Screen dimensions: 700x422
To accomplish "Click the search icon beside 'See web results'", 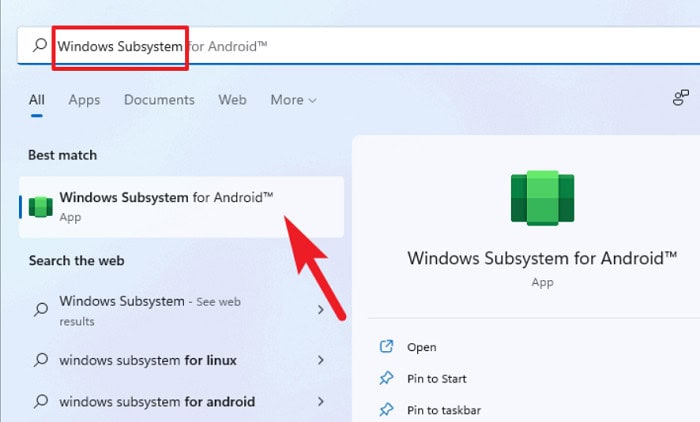I will click(x=41, y=309).
